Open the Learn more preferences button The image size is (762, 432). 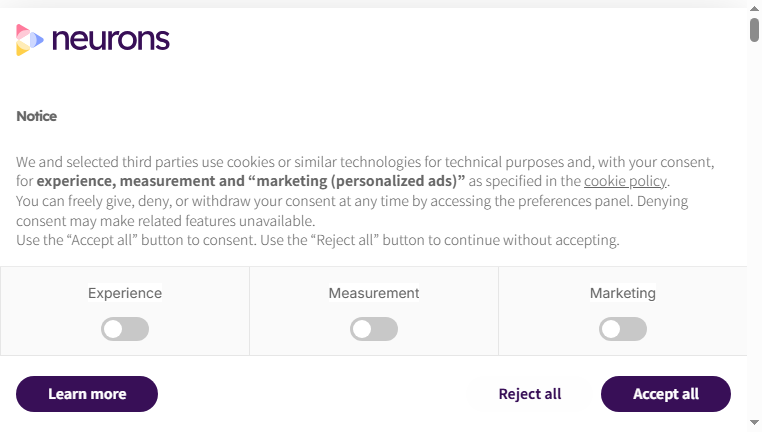(x=87, y=394)
